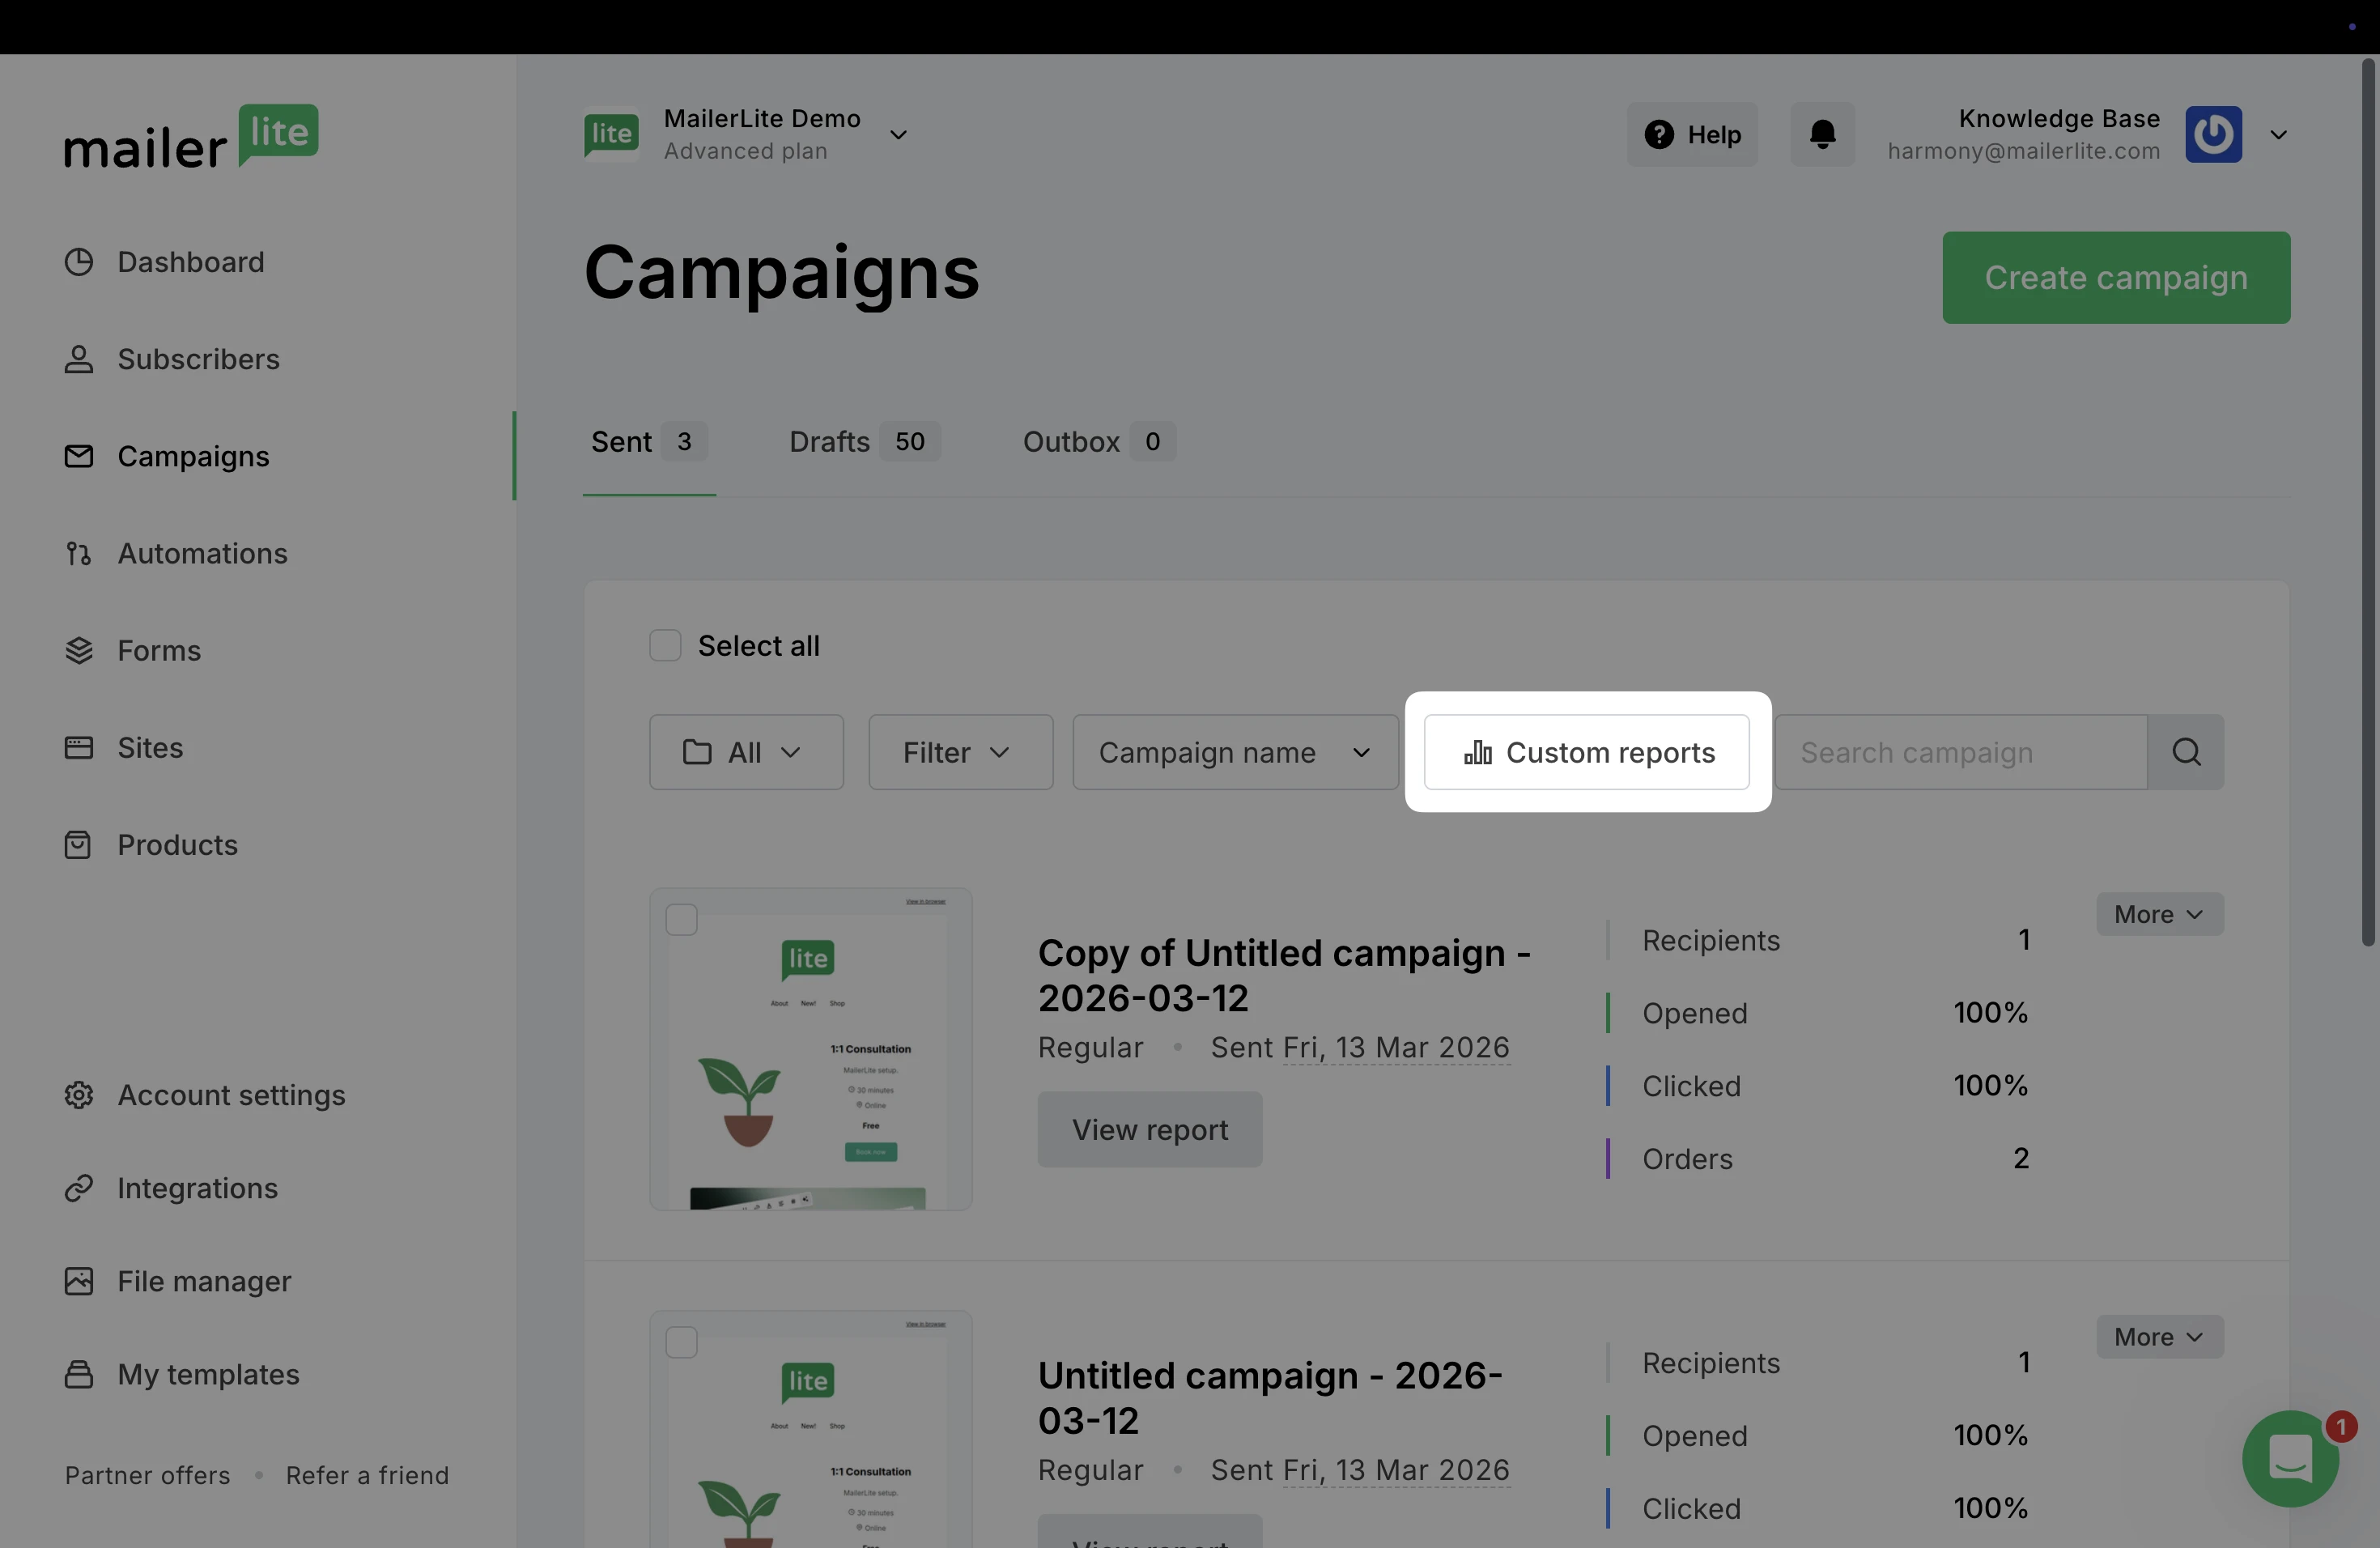
Task: Click the Products bag icon
Action: [x=78, y=845]
